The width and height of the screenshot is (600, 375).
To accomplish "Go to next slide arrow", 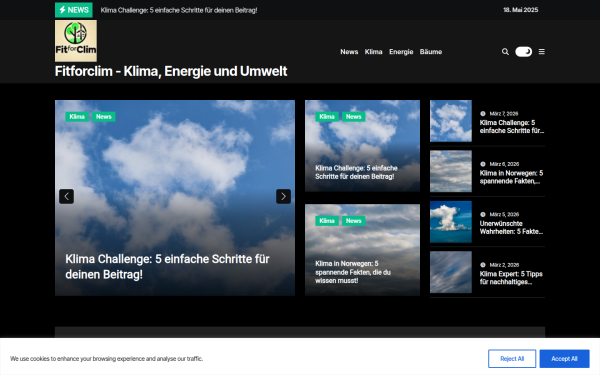I will pos(284,196).
